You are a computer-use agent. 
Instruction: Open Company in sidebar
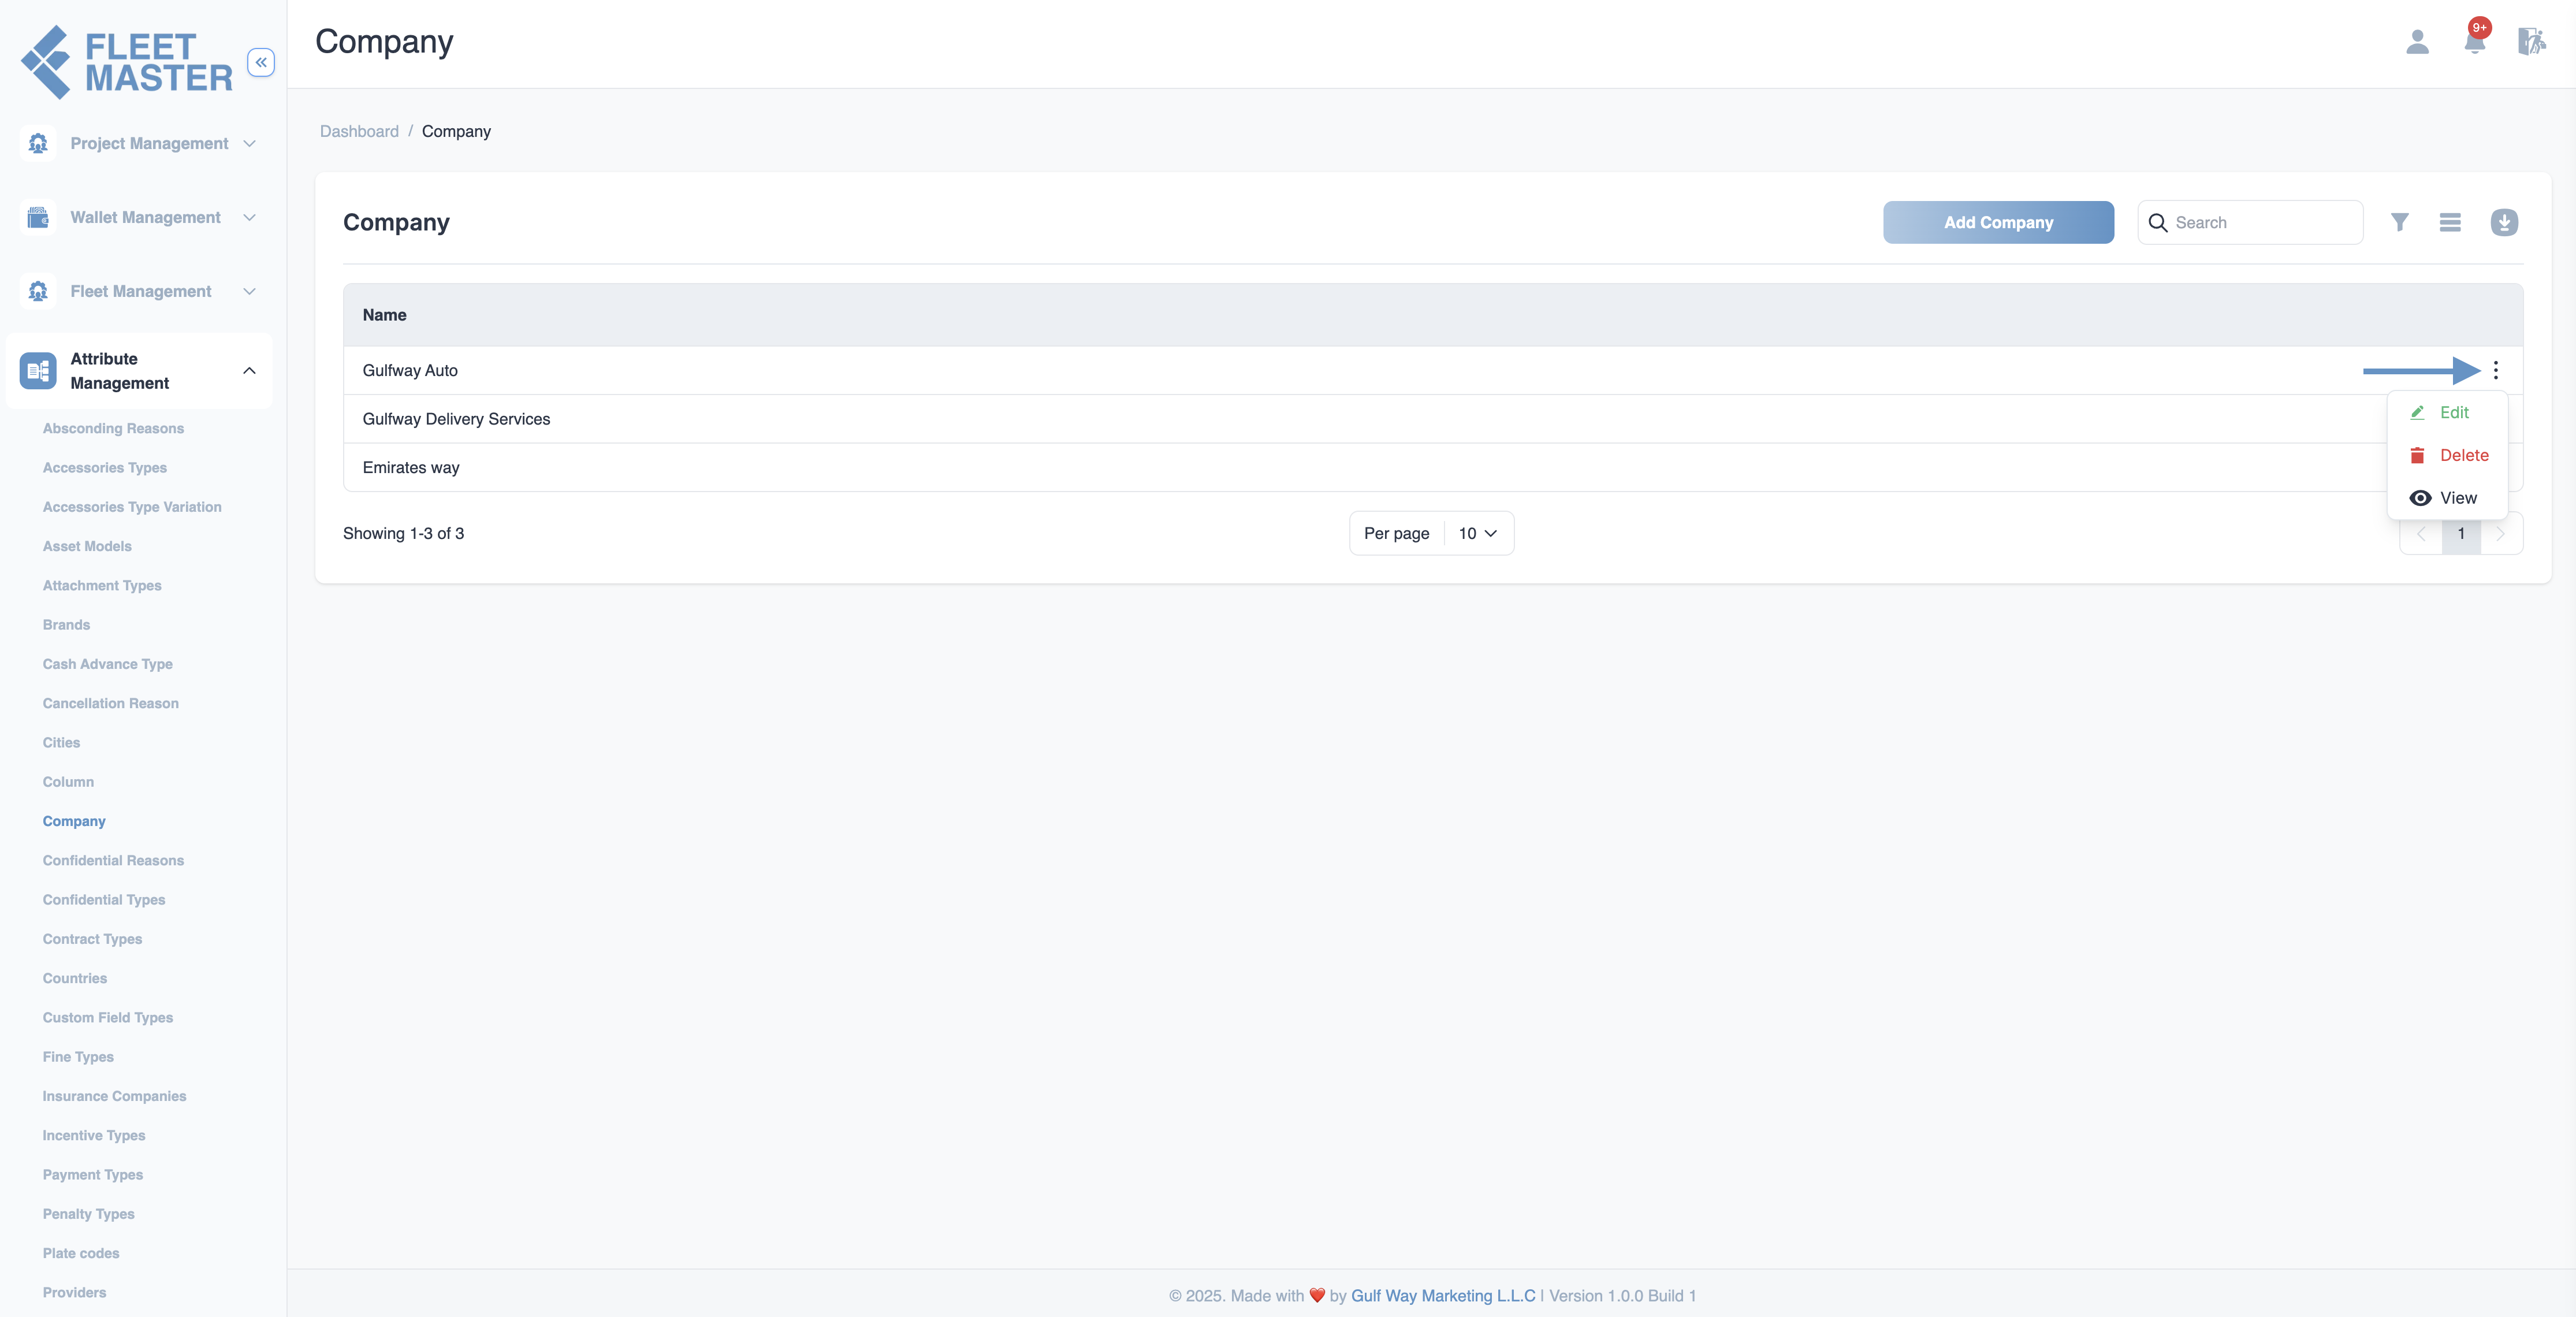(74, 821)
